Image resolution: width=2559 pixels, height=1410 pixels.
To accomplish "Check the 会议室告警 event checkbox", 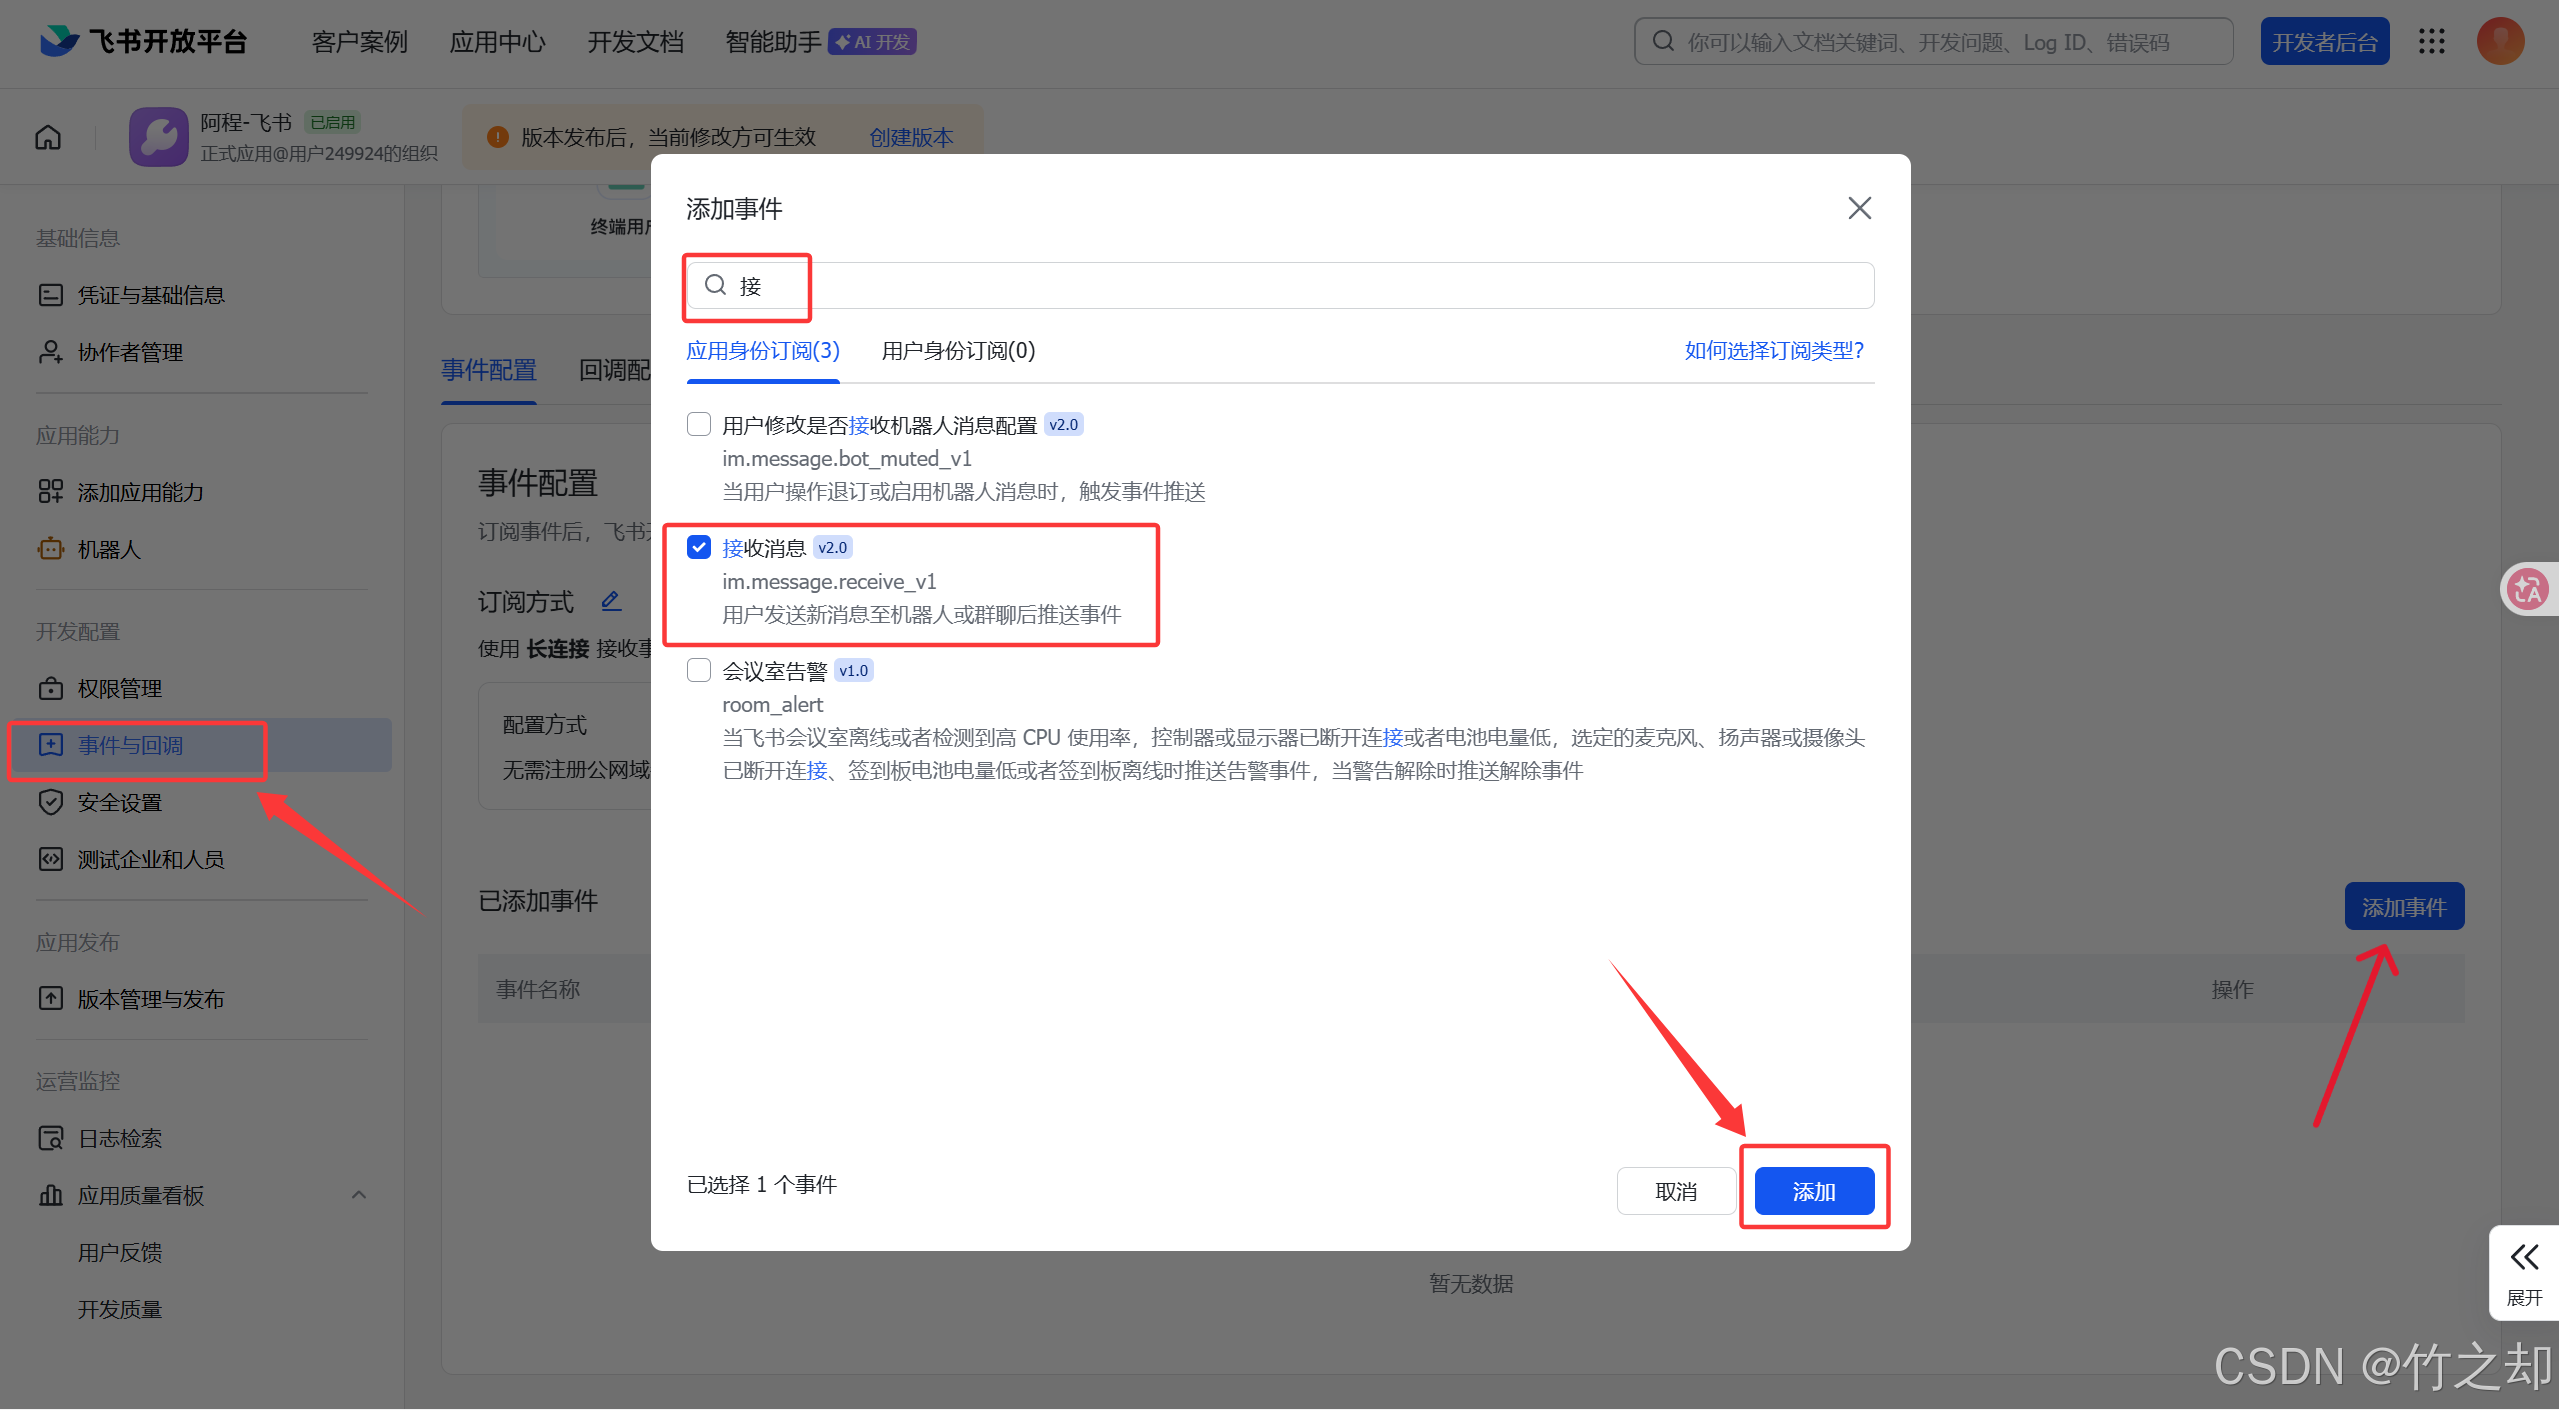I will pyautogui.click(x=699, y=670).
